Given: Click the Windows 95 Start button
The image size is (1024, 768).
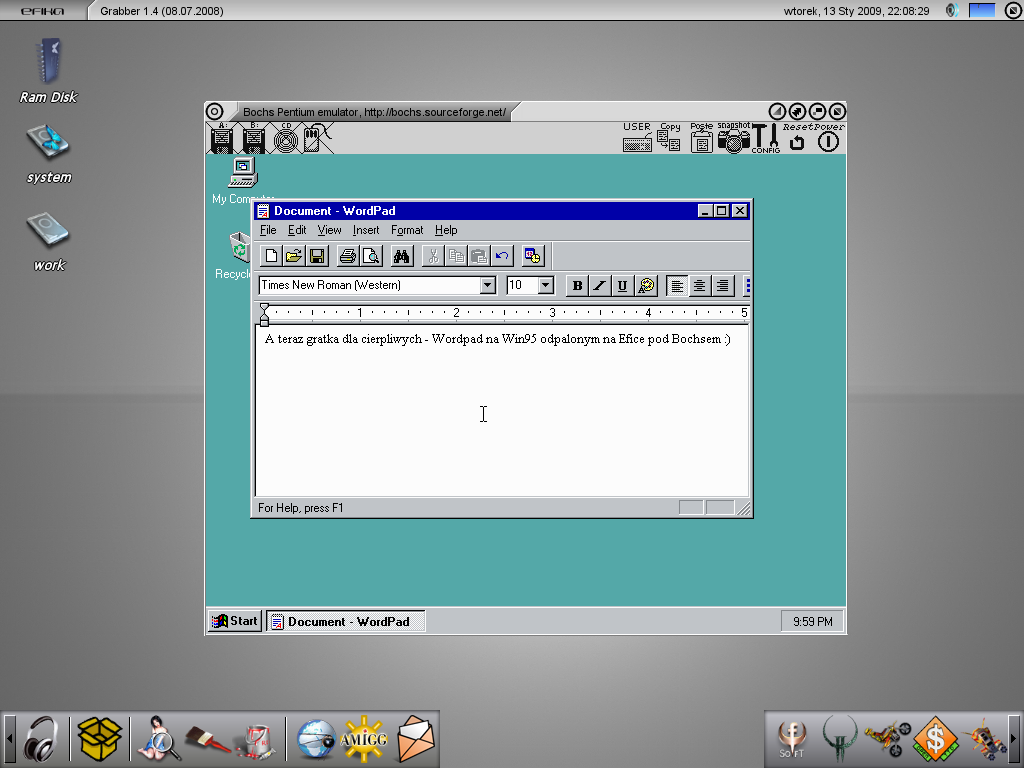Looking at the screenshot, I should [x=235, y=621].
